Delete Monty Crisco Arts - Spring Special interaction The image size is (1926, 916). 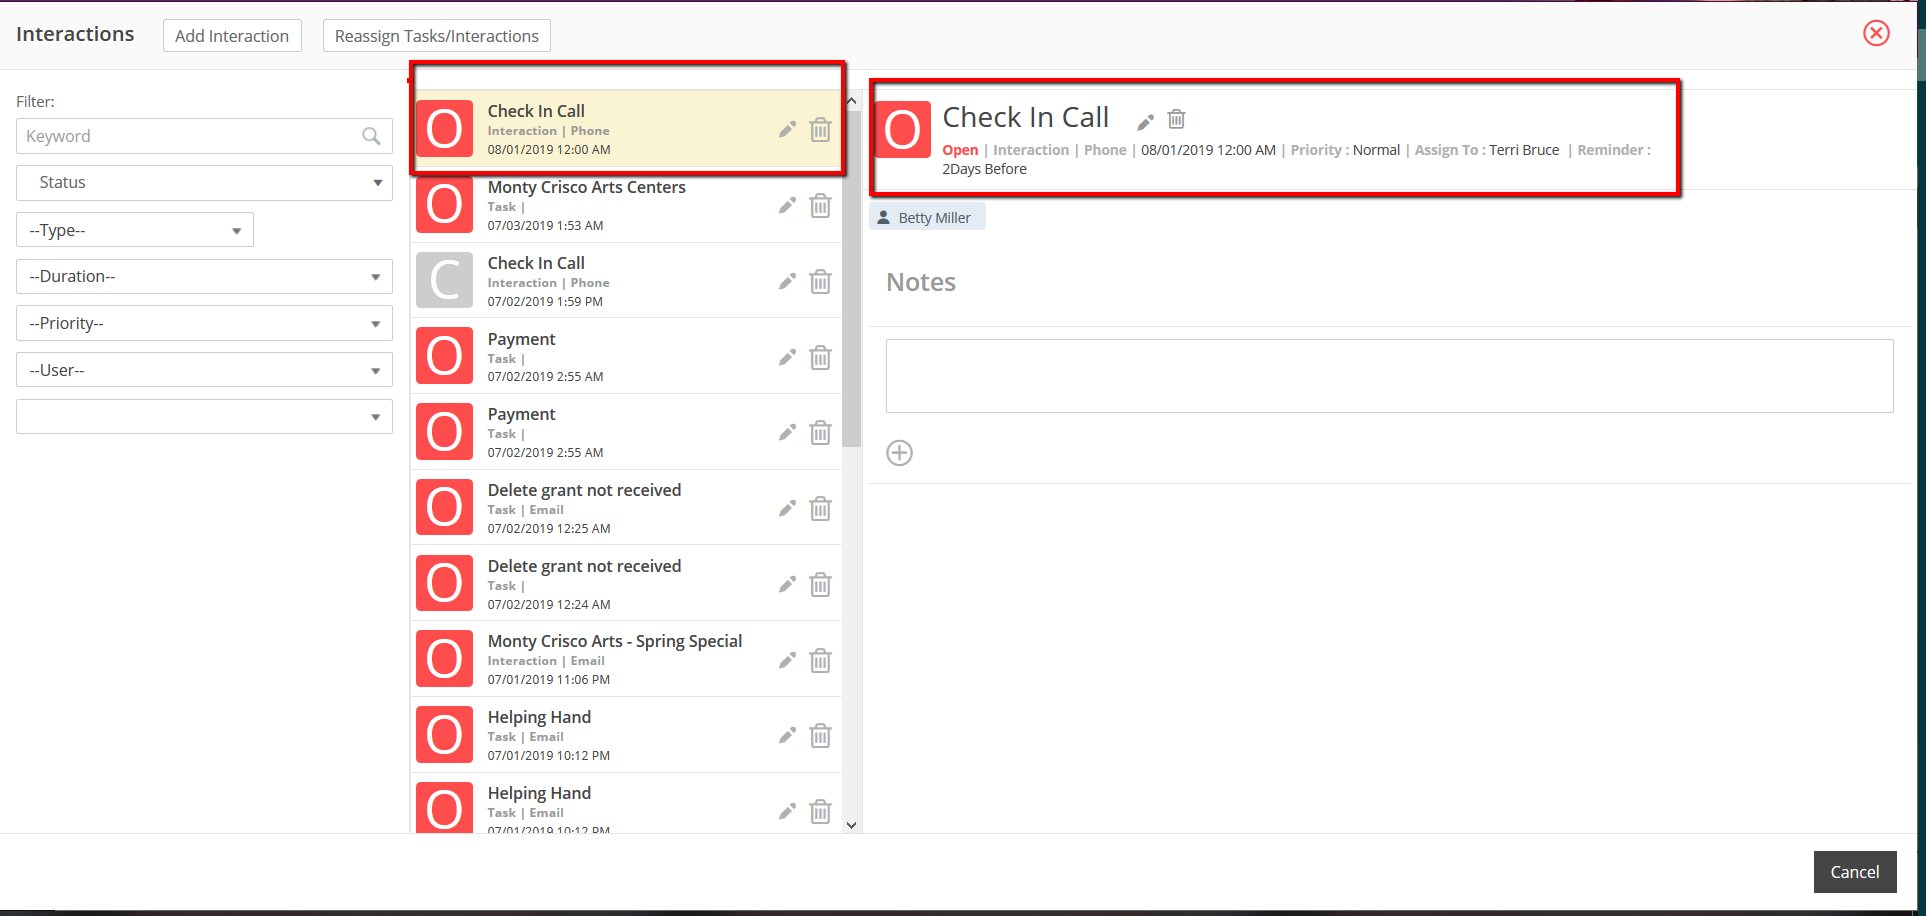tap(820, 661)
